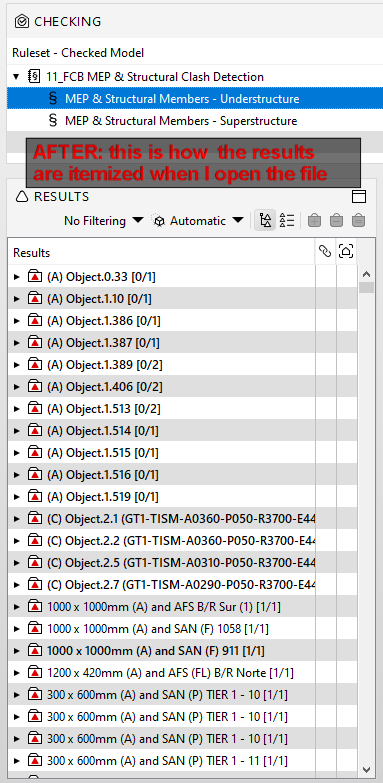Click the link chain column header icon
Screen dimensions: 383x783
tap(325, 252)
